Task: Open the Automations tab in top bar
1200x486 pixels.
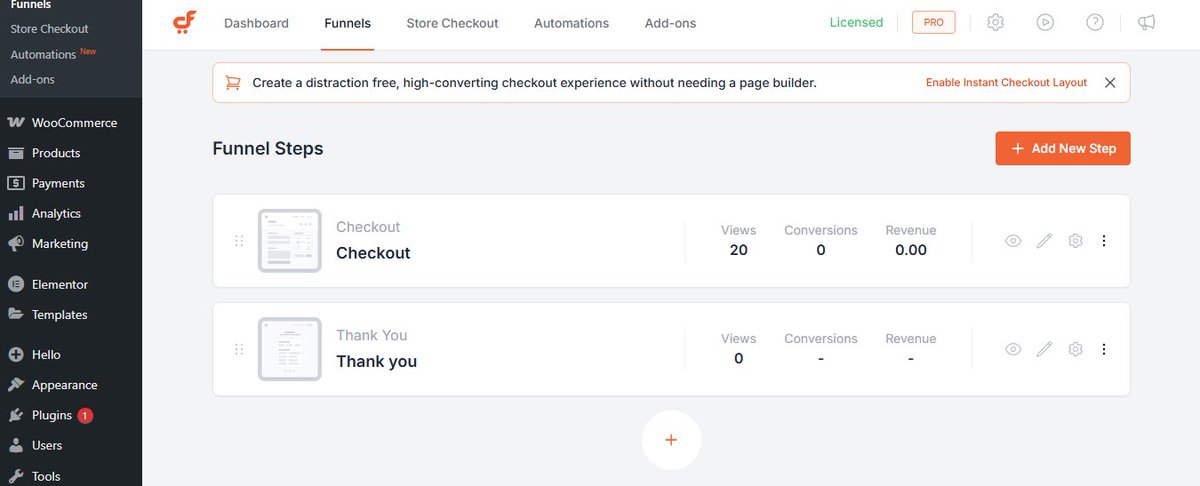Action: 571,23
